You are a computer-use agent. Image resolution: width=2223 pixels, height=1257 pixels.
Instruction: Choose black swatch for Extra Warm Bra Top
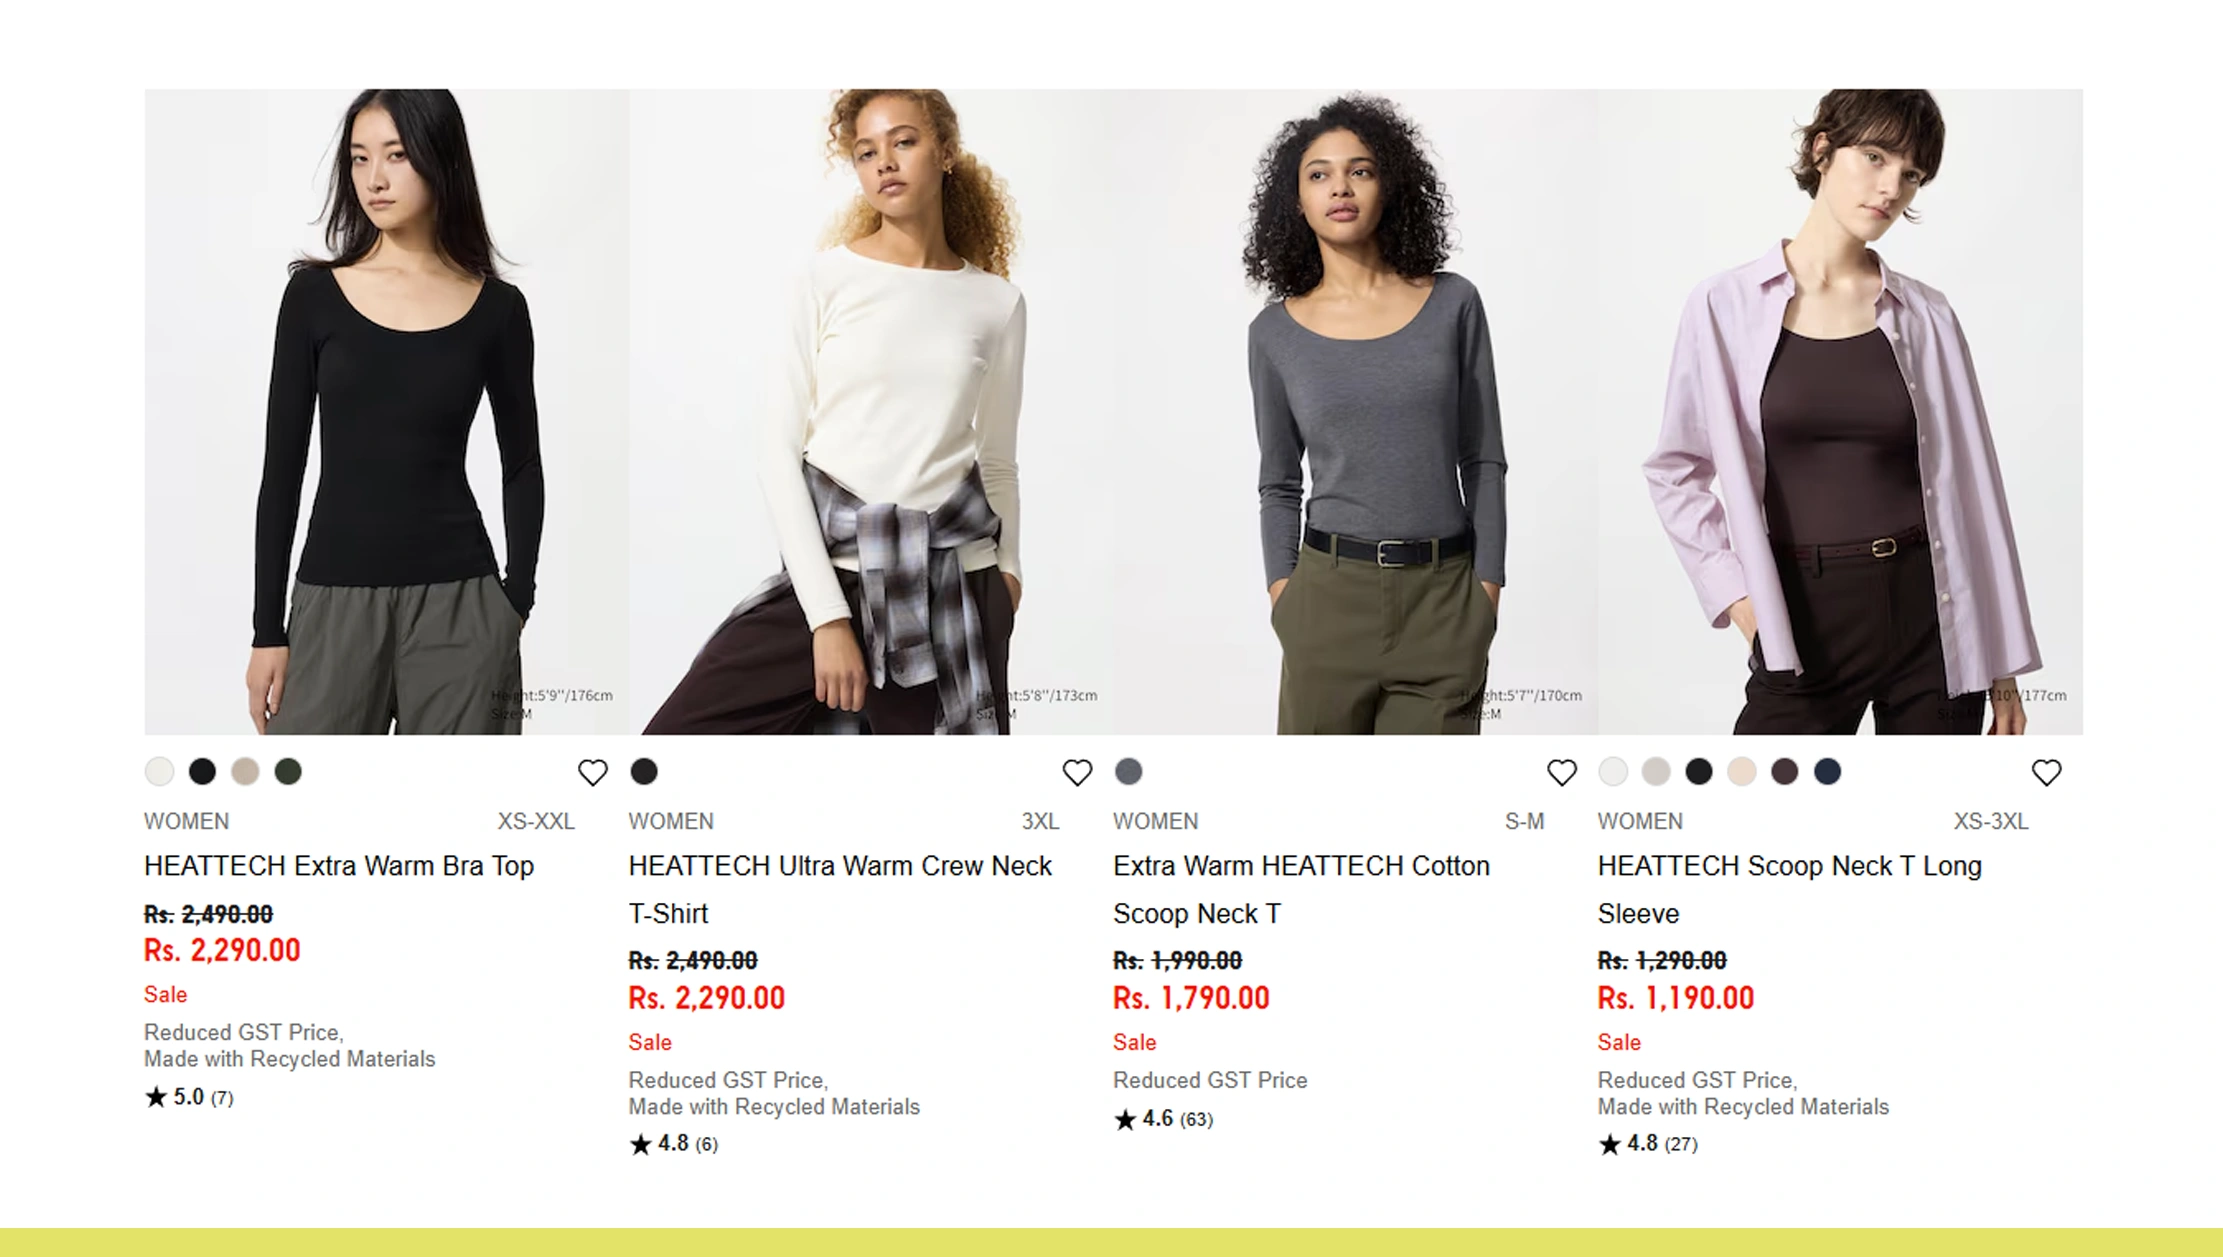[202, 771]
